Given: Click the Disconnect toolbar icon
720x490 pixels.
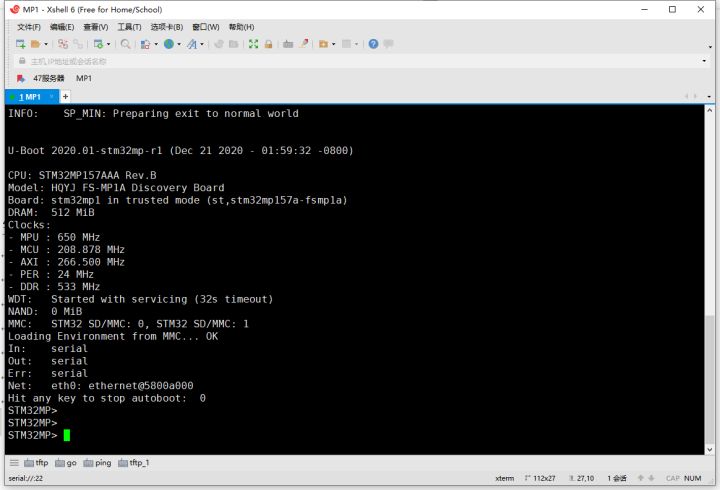Looking at the screenshot, I should pos(63,44).
